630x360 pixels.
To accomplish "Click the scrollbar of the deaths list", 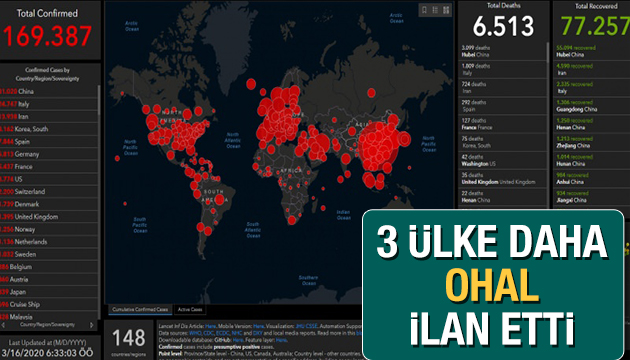I will (547, 52).
